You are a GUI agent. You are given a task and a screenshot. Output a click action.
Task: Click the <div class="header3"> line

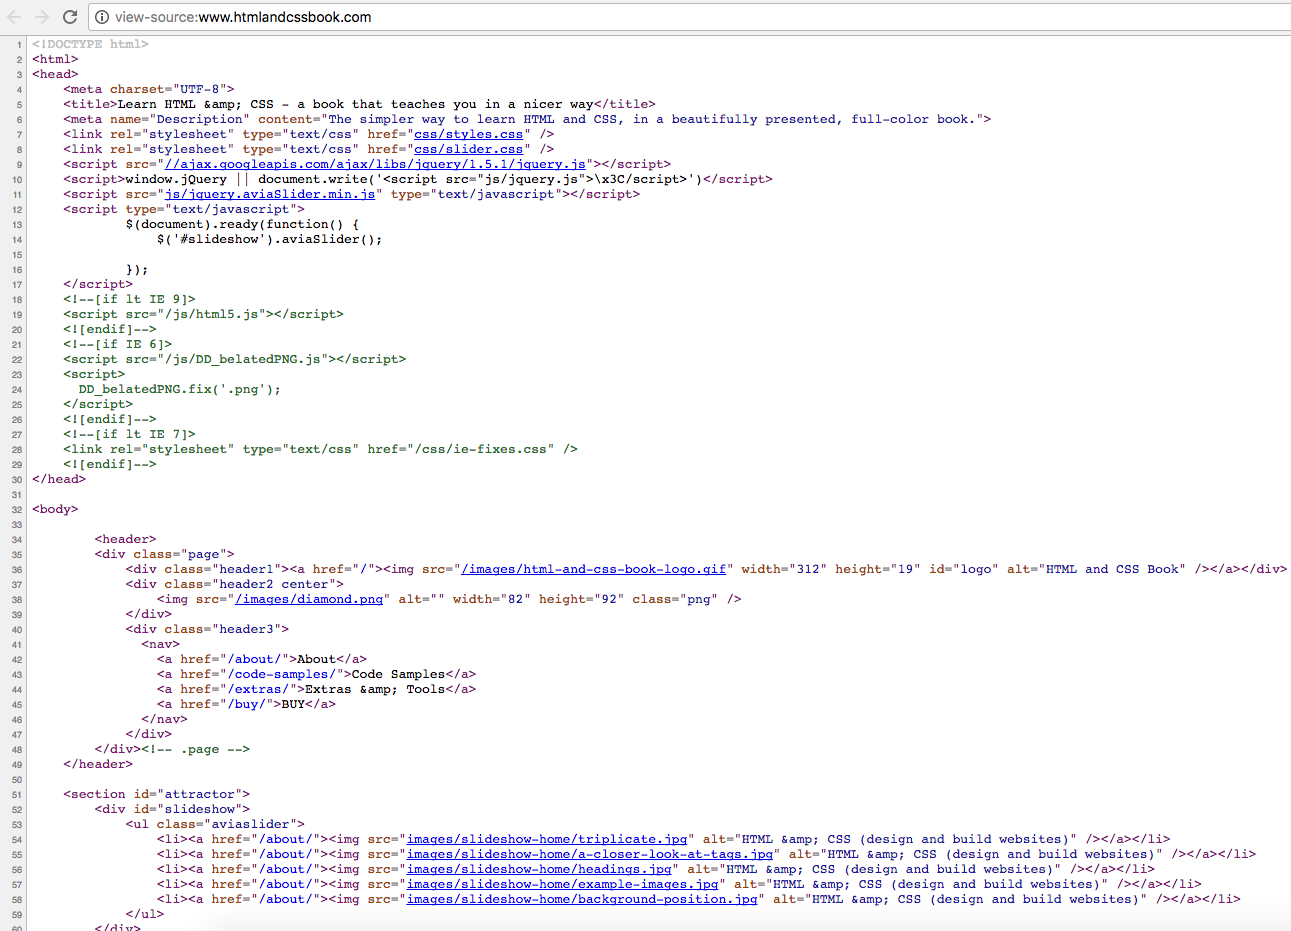click(207, 629)
